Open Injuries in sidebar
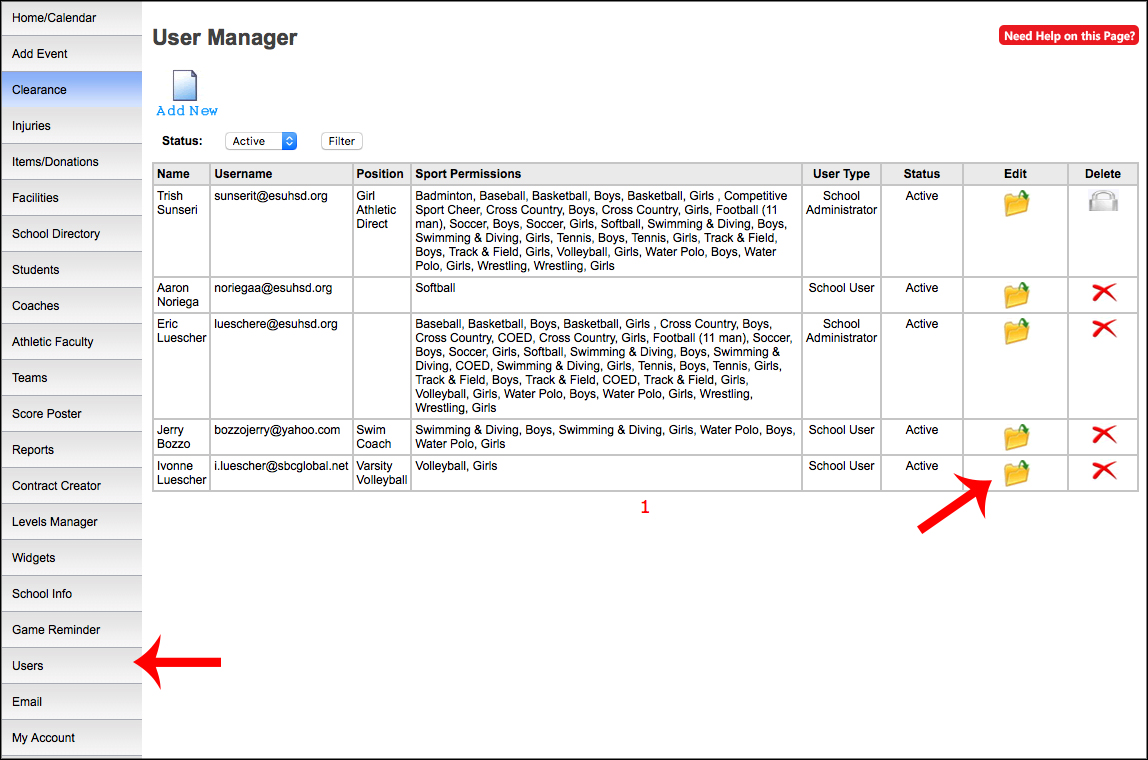The width and height of the screenshot is (1148, 760). (x=72, y=125)
